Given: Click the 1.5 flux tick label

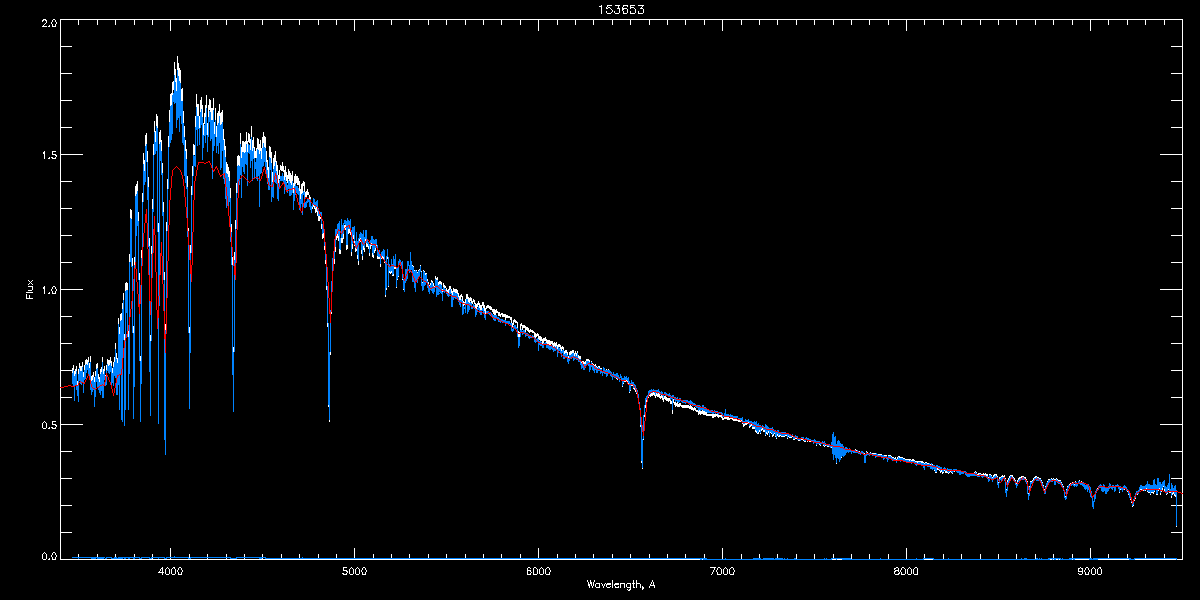Looking at the screenshot, I should point(49,155).
